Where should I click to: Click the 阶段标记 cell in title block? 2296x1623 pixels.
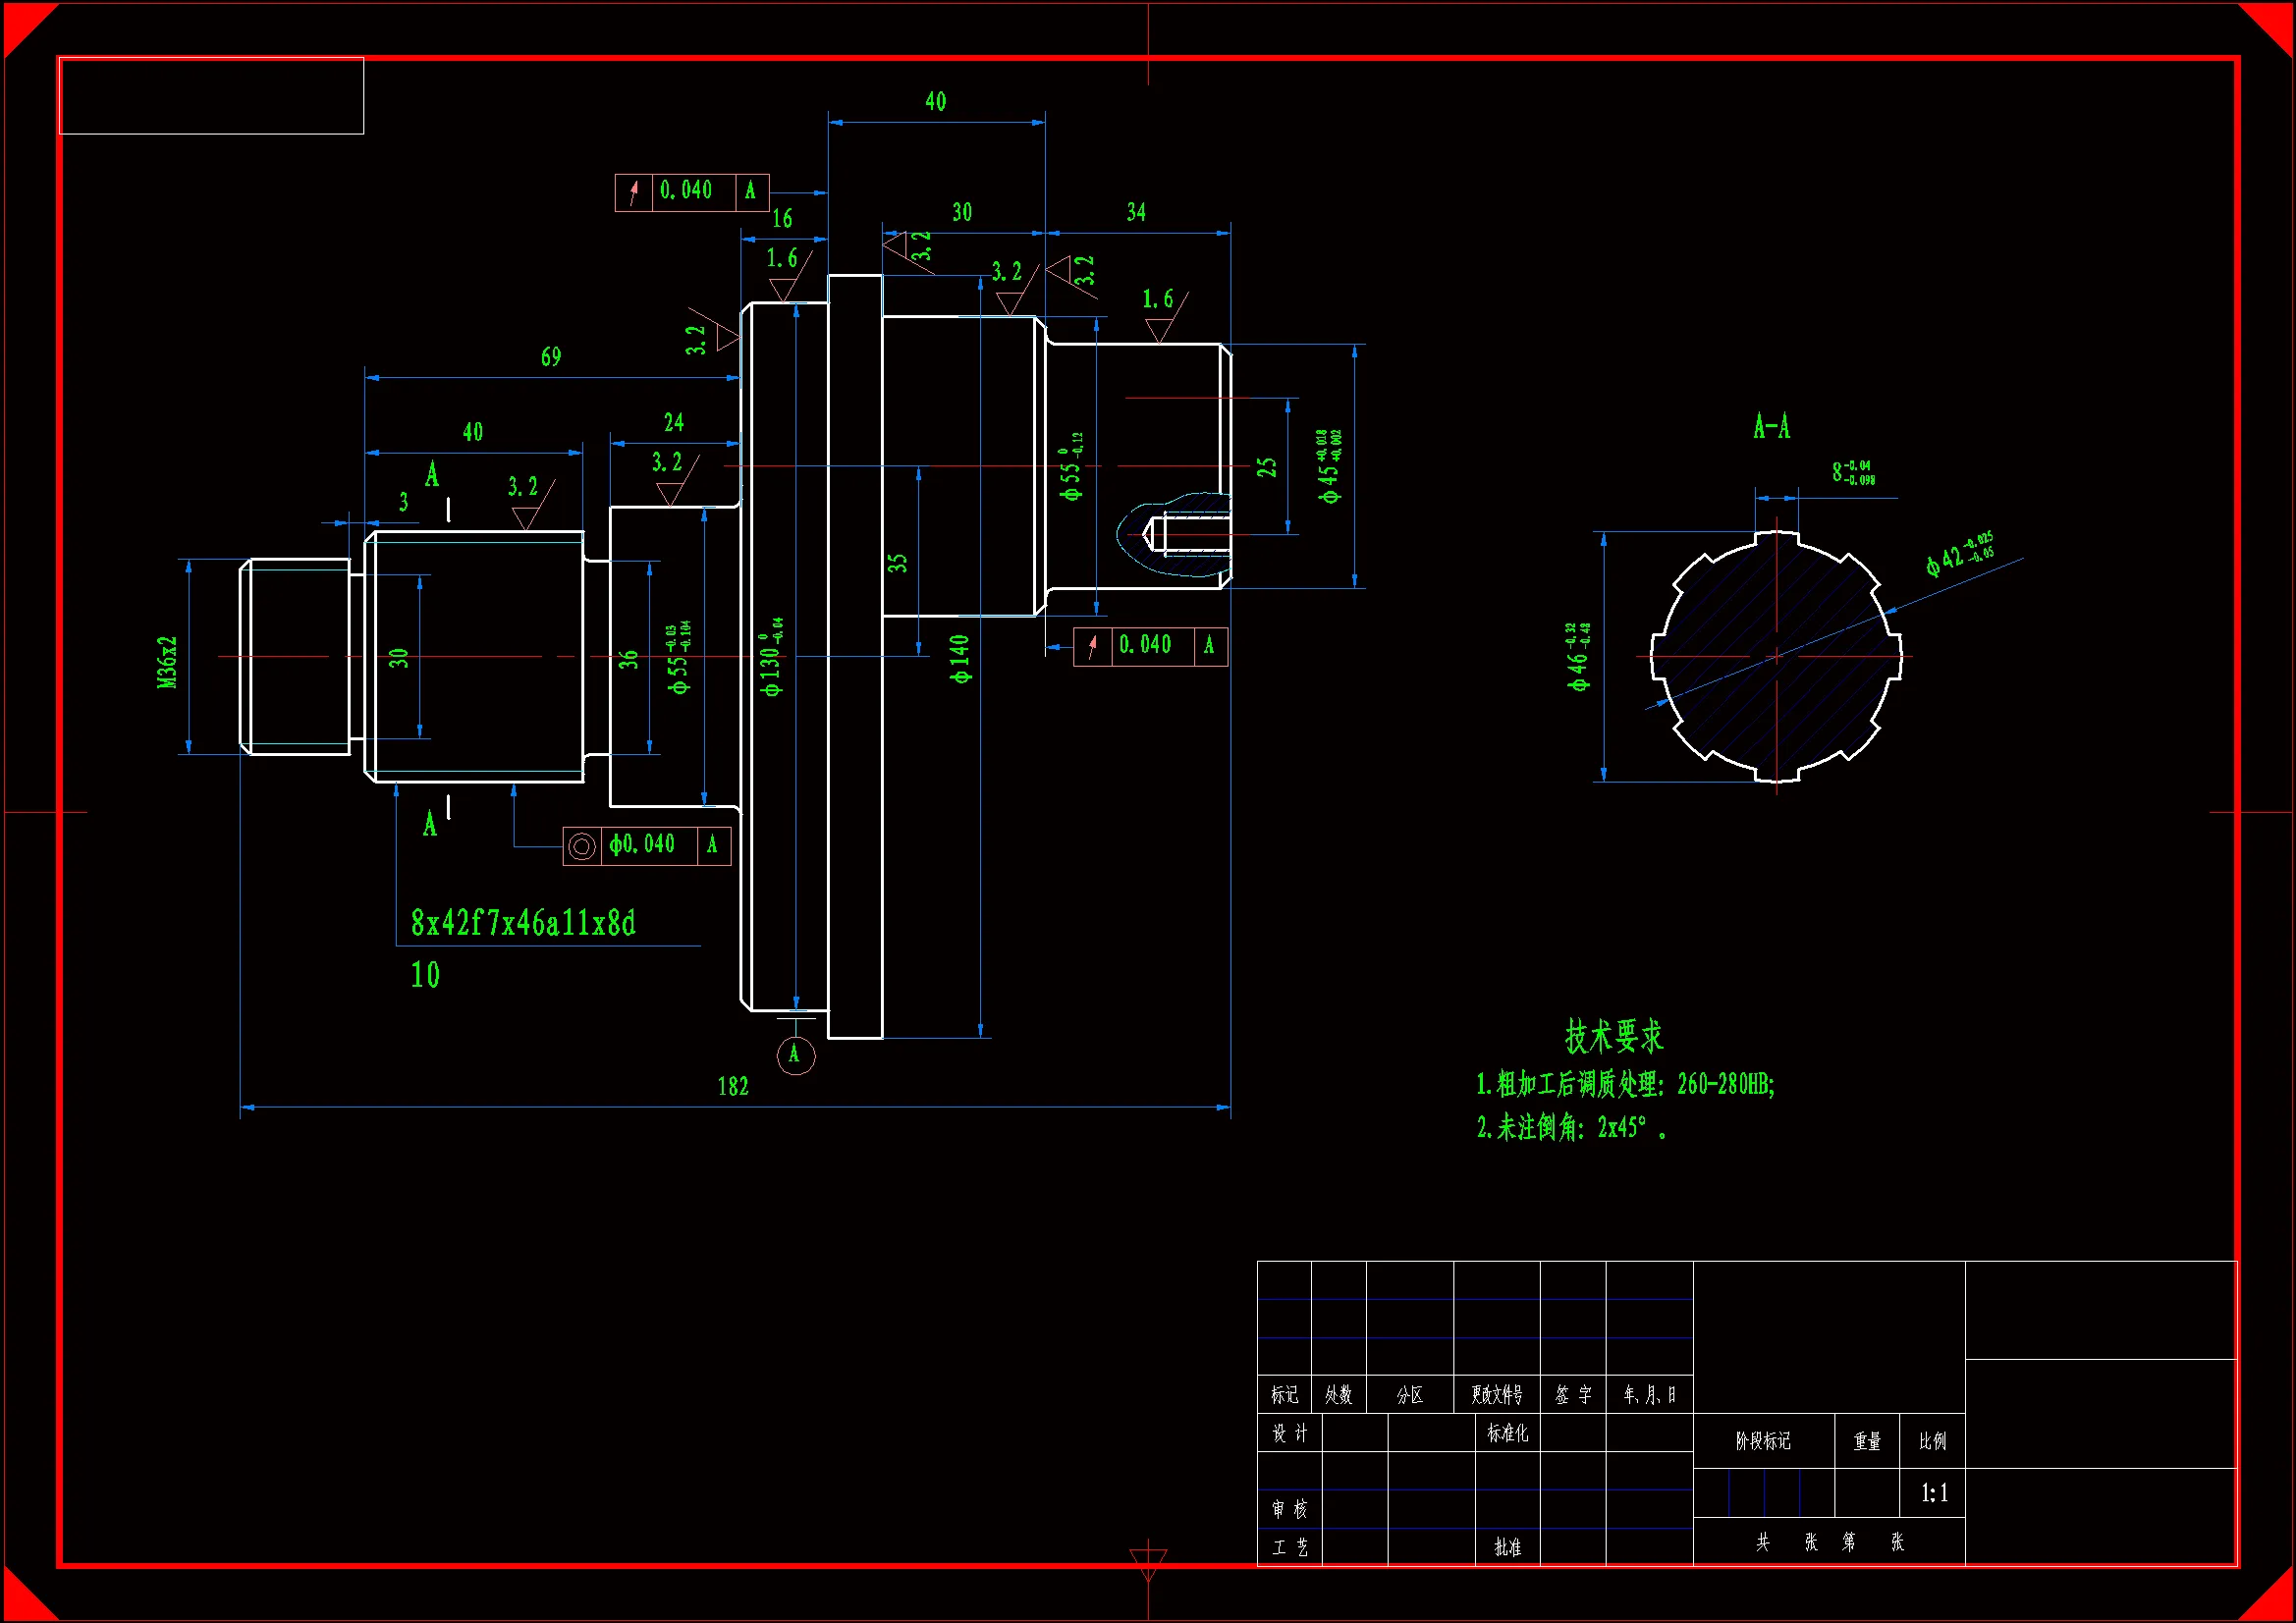click(1763, 1441)
